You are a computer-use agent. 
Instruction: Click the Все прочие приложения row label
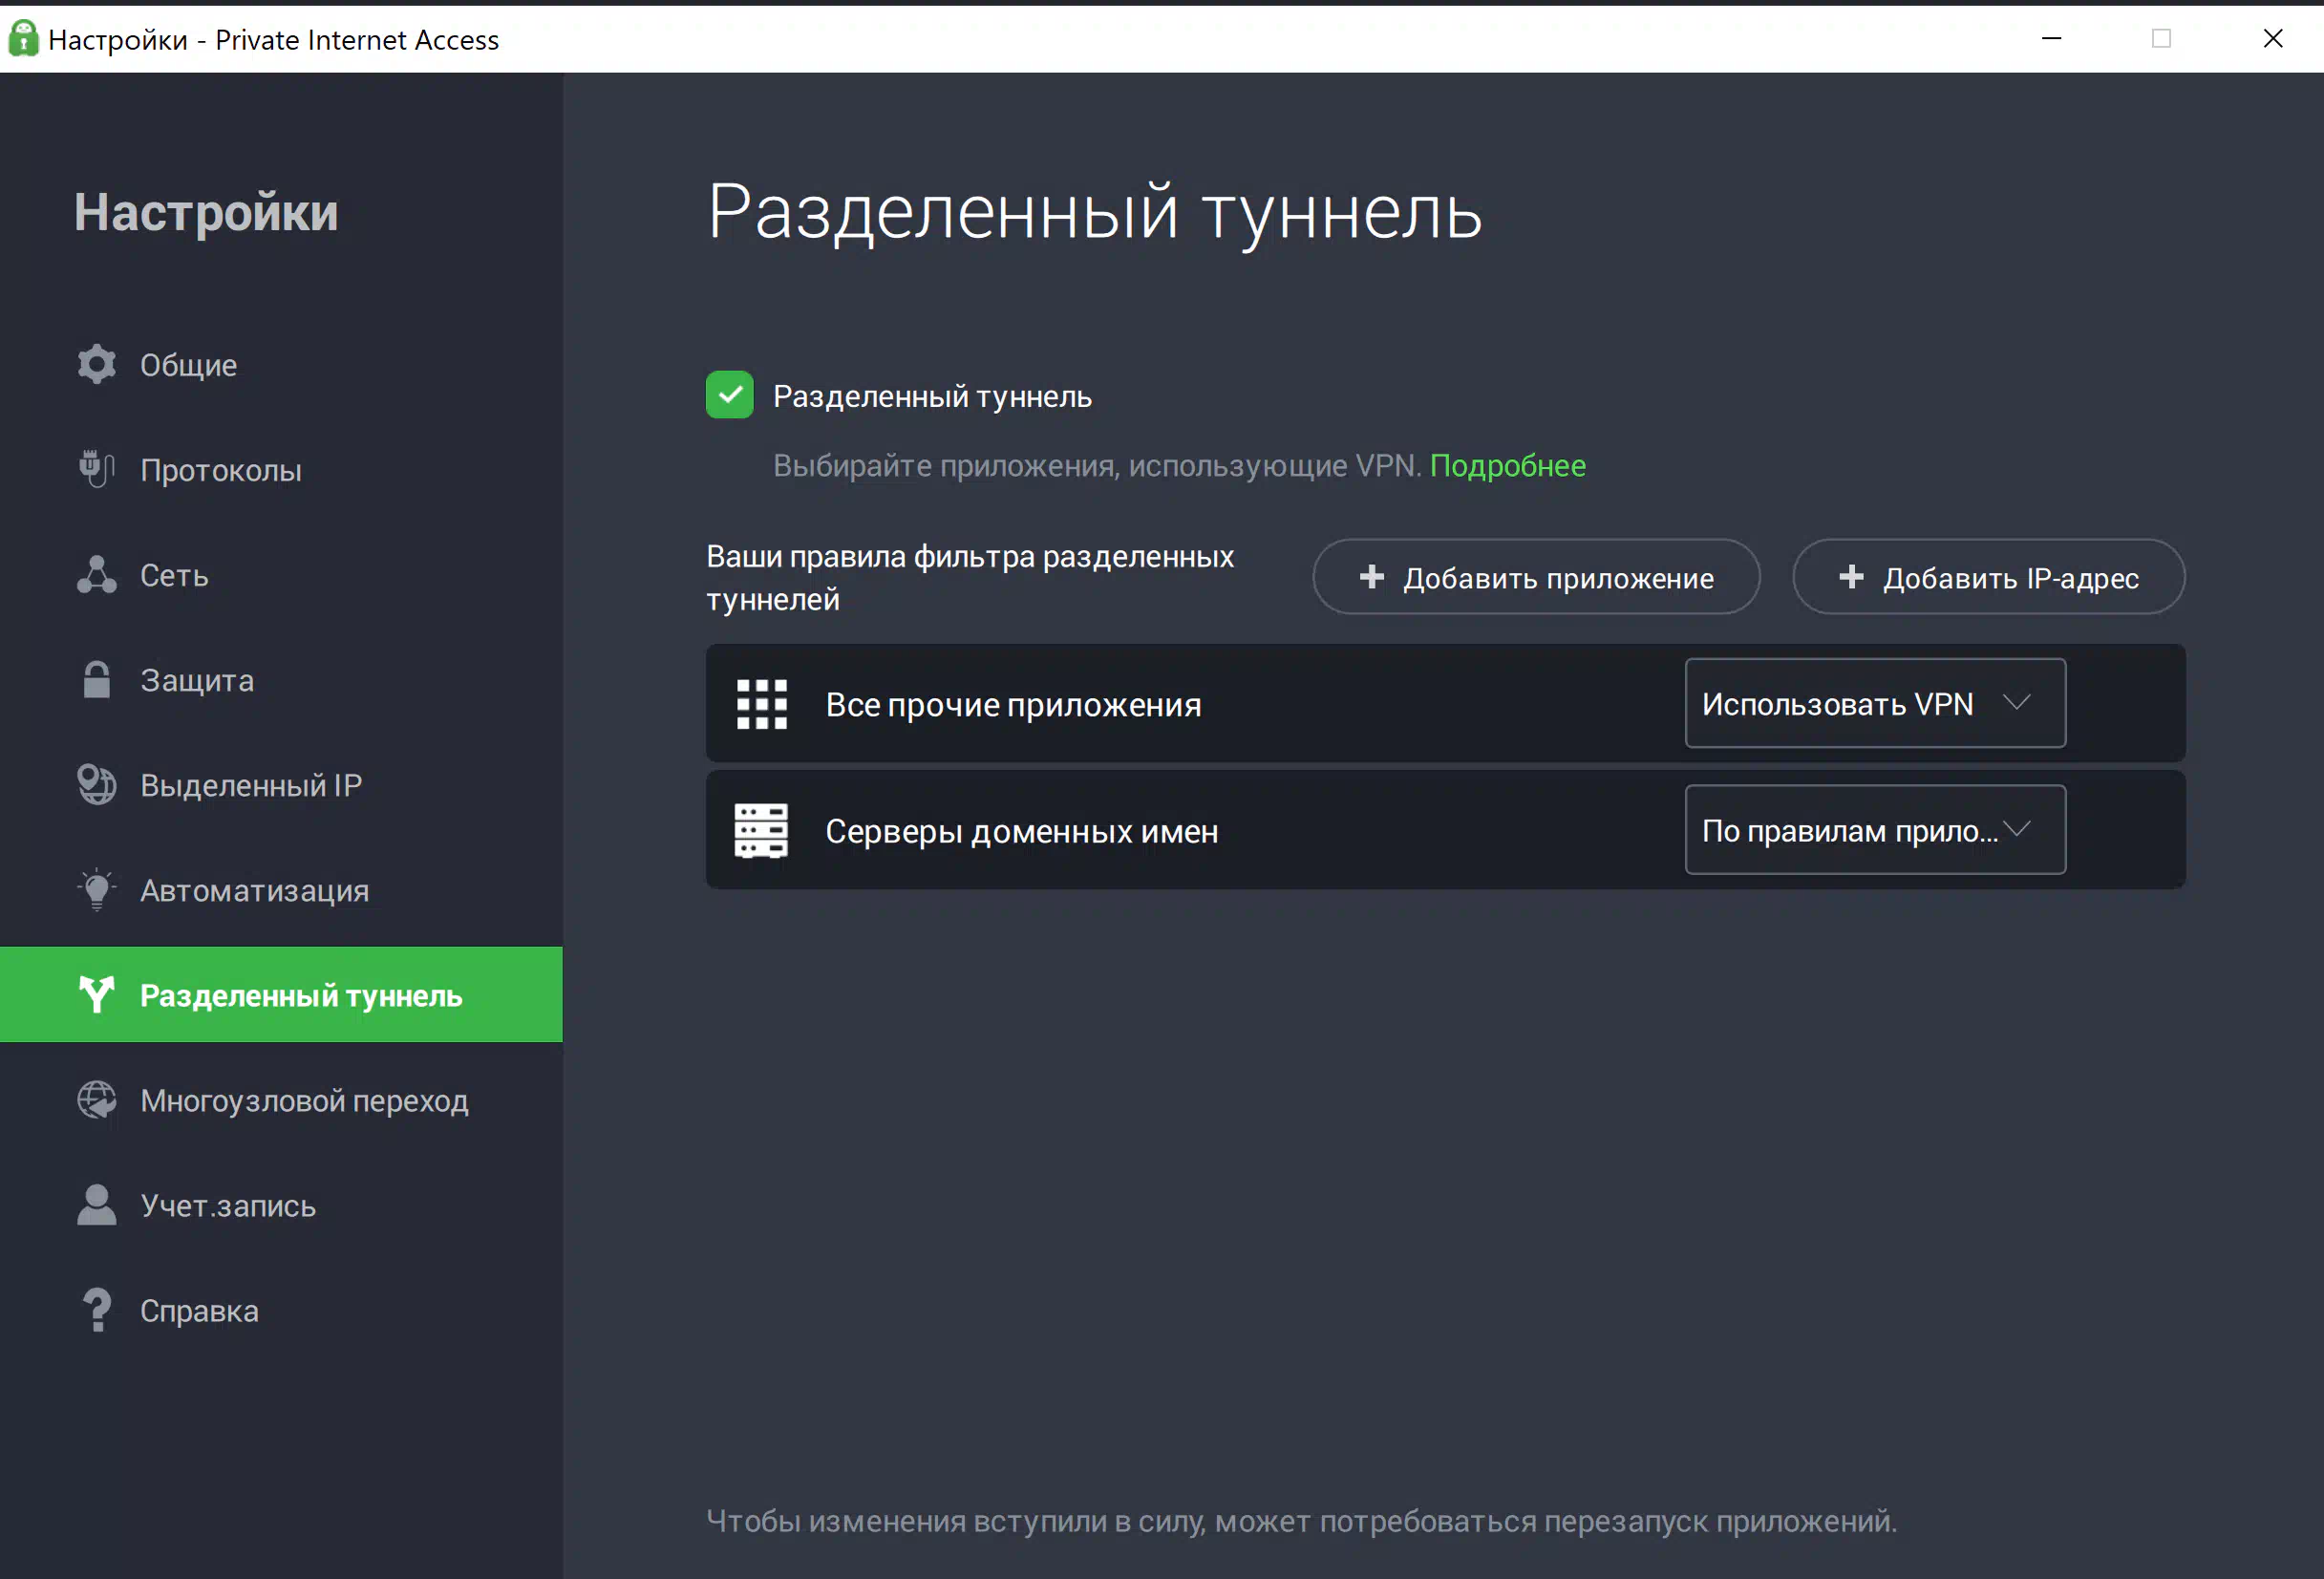(x=1013, y=705)
